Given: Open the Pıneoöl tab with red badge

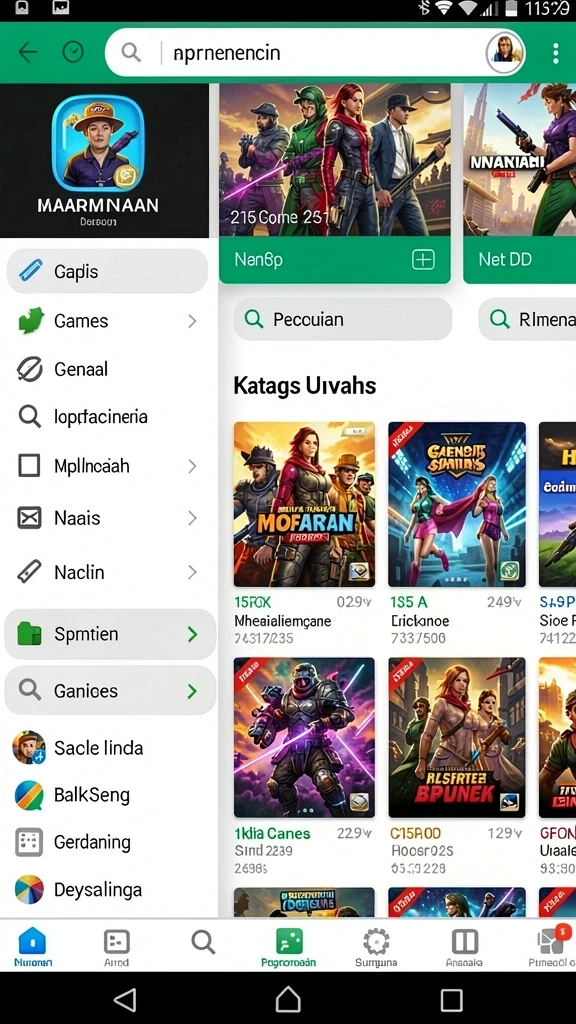Looking at the screenshot, I should click(x=552, y=948).
